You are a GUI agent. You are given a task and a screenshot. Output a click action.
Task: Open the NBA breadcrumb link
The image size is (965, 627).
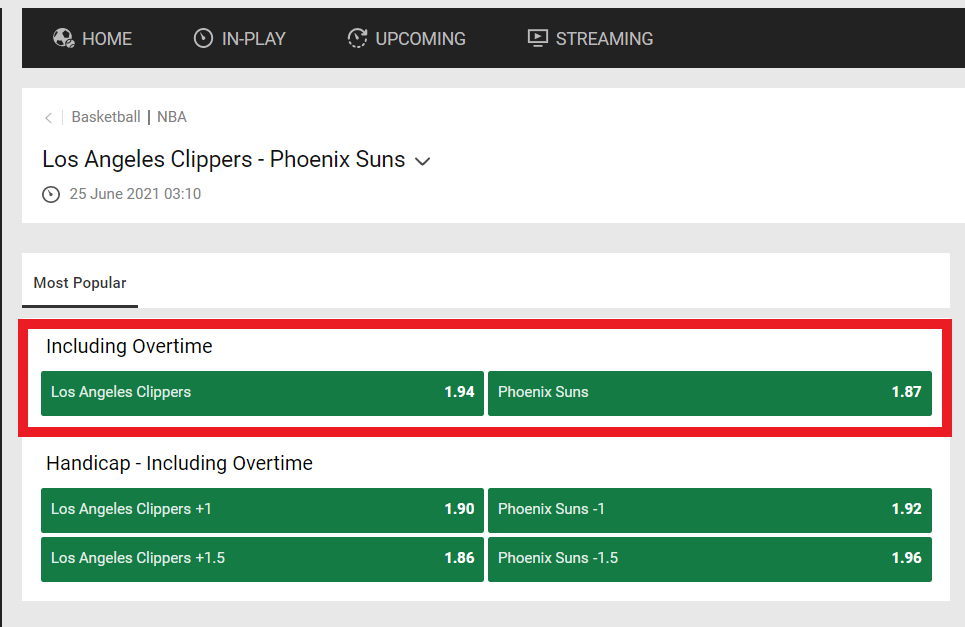[172, 117]
